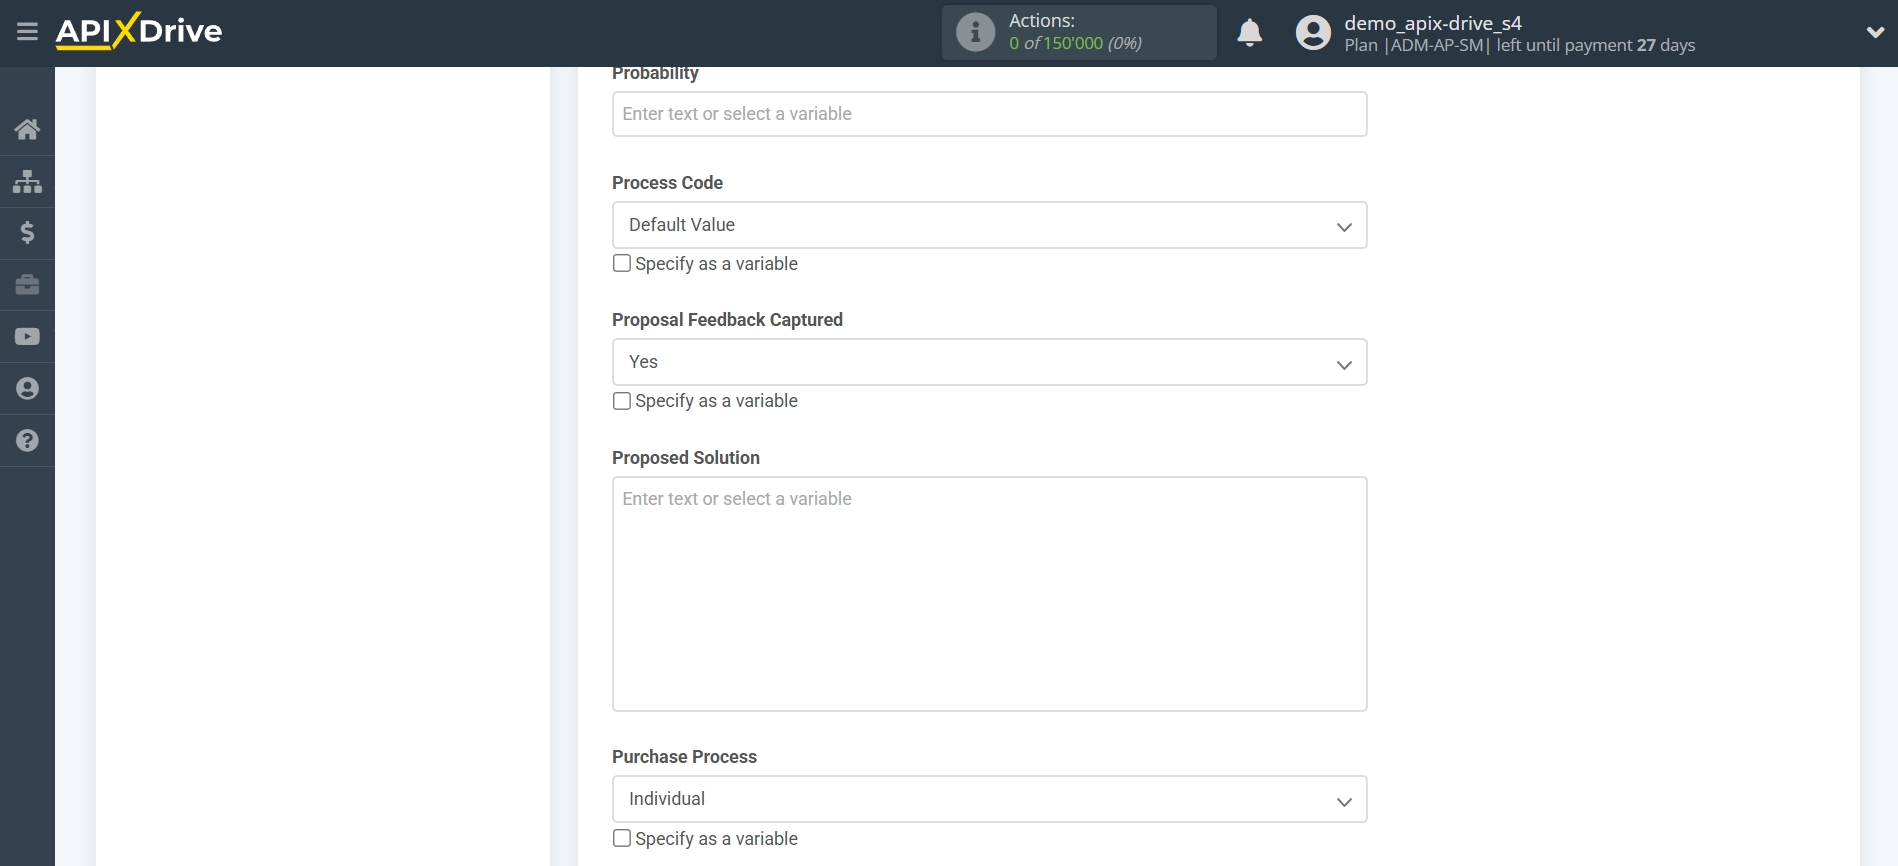The image size is (1898, 866).
Task: Click the plan payment info text
Action: (x=1519, y=45)
